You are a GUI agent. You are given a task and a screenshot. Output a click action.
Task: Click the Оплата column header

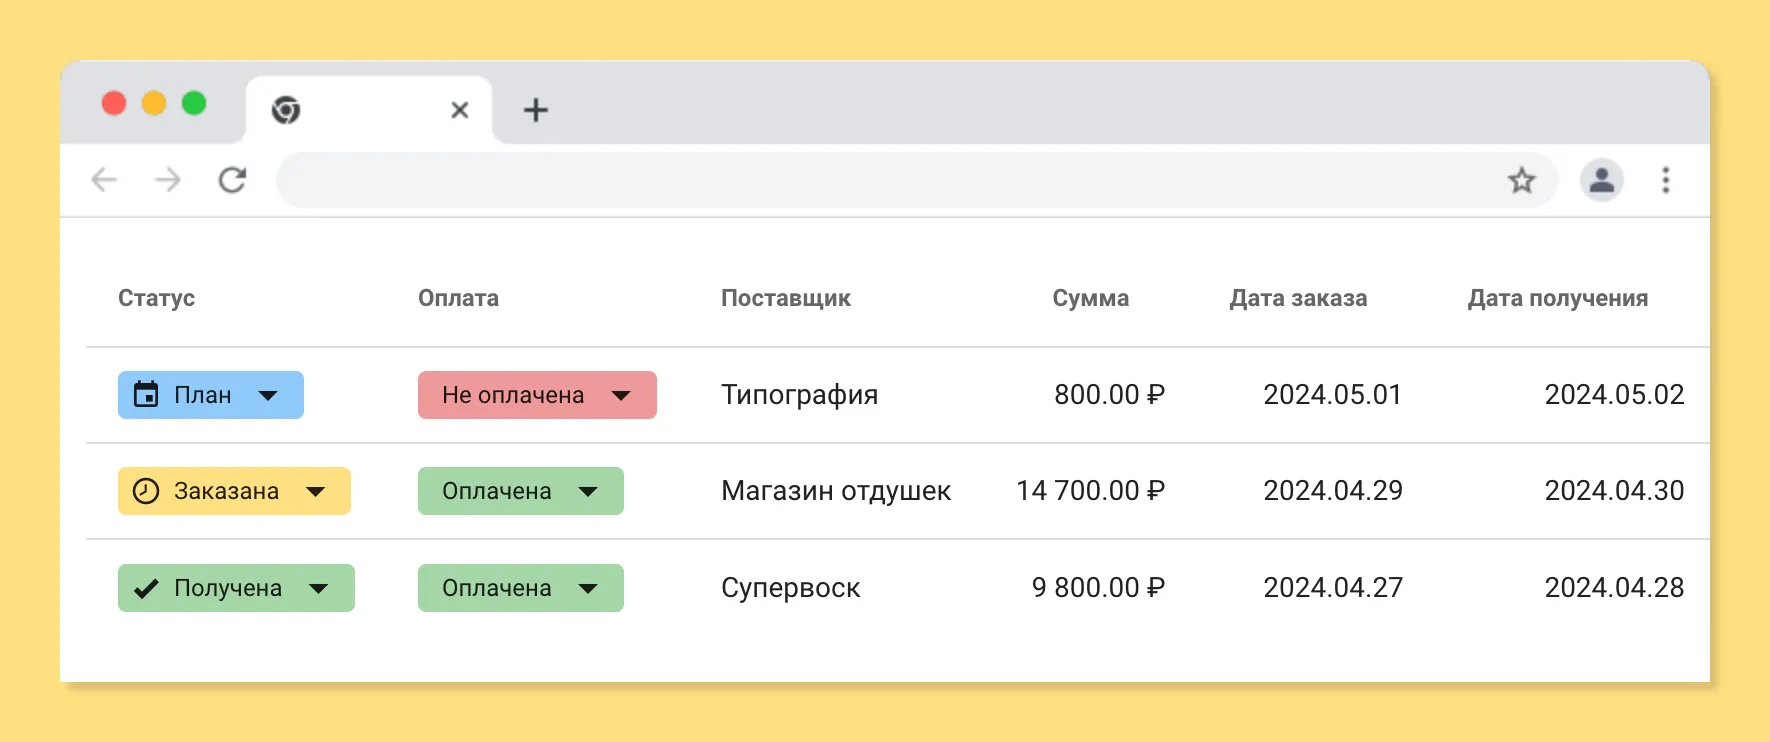(458, 298)
